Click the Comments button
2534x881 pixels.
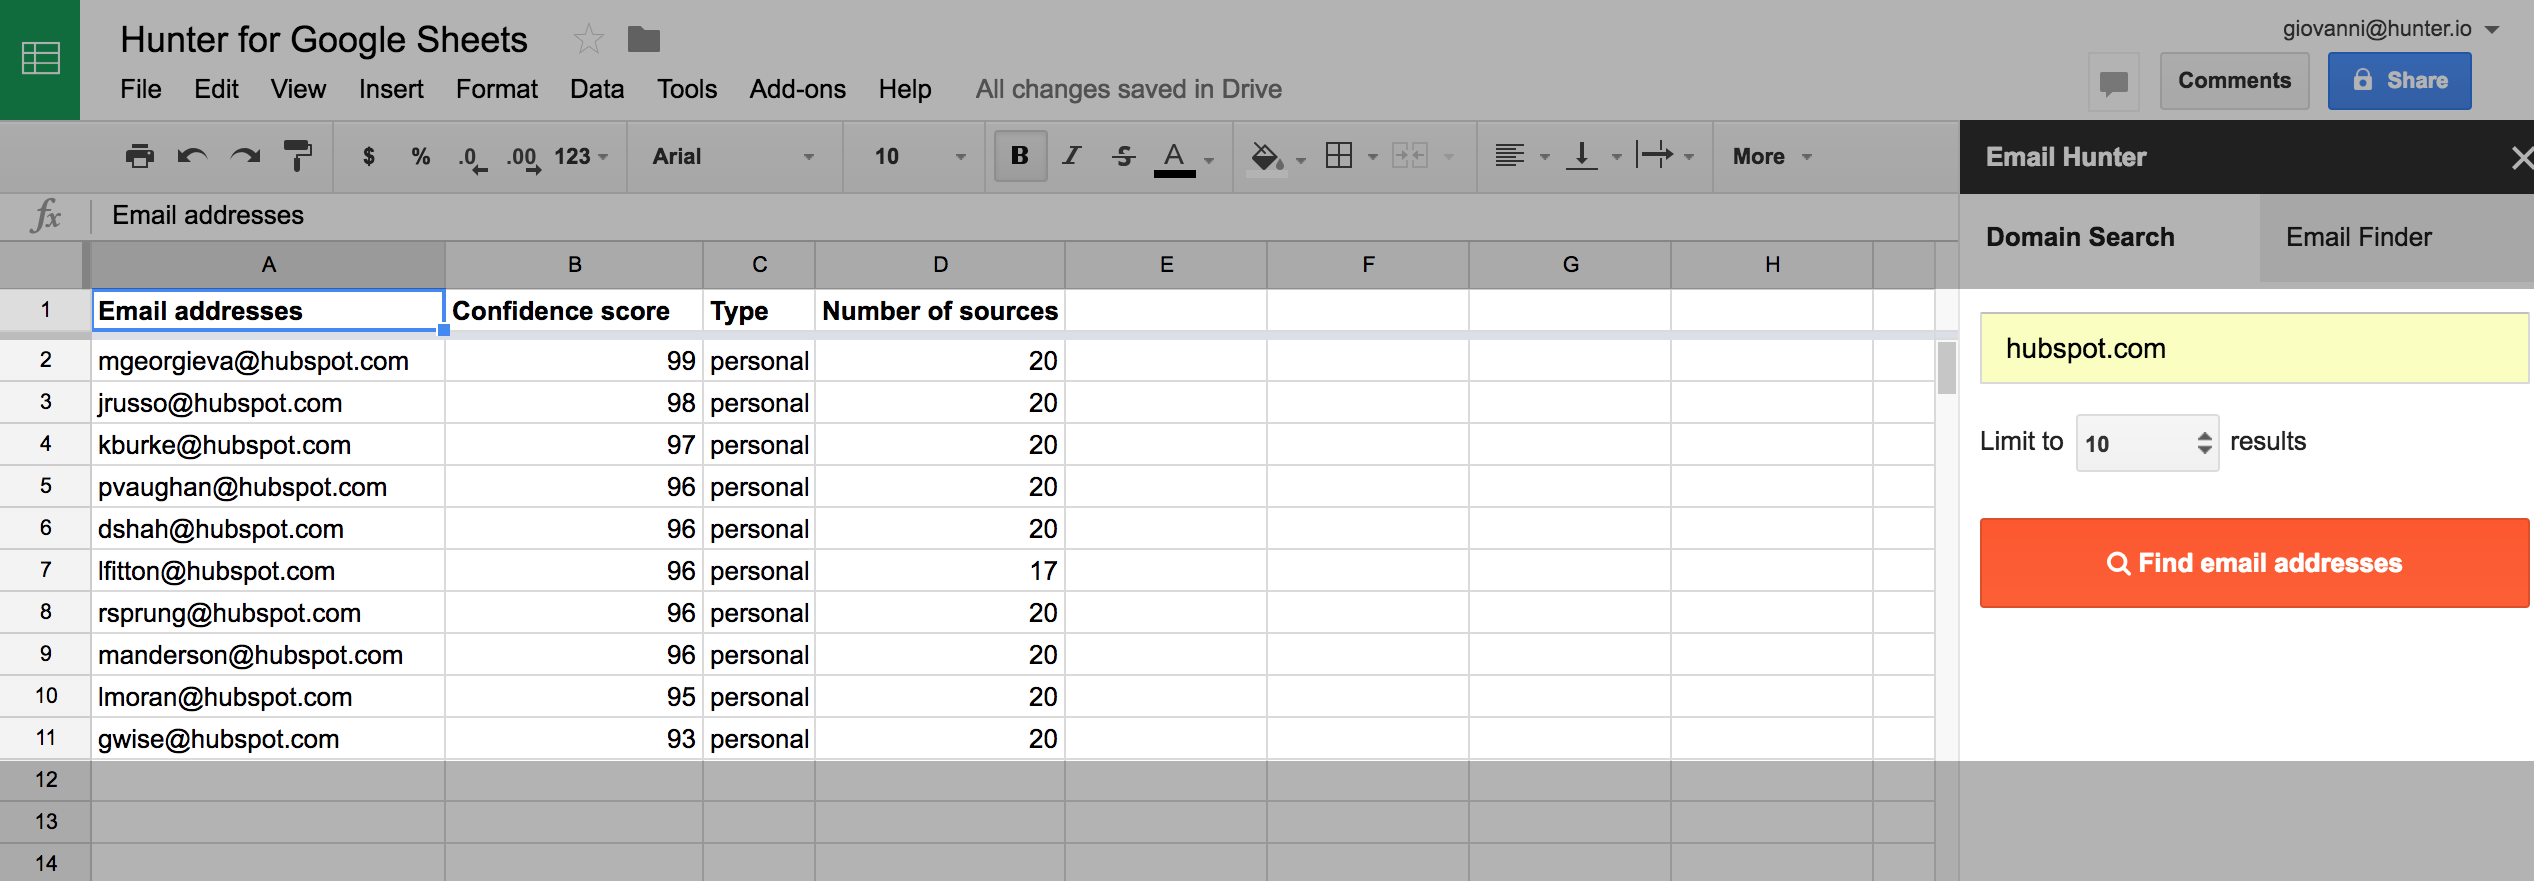(2234, 81)
